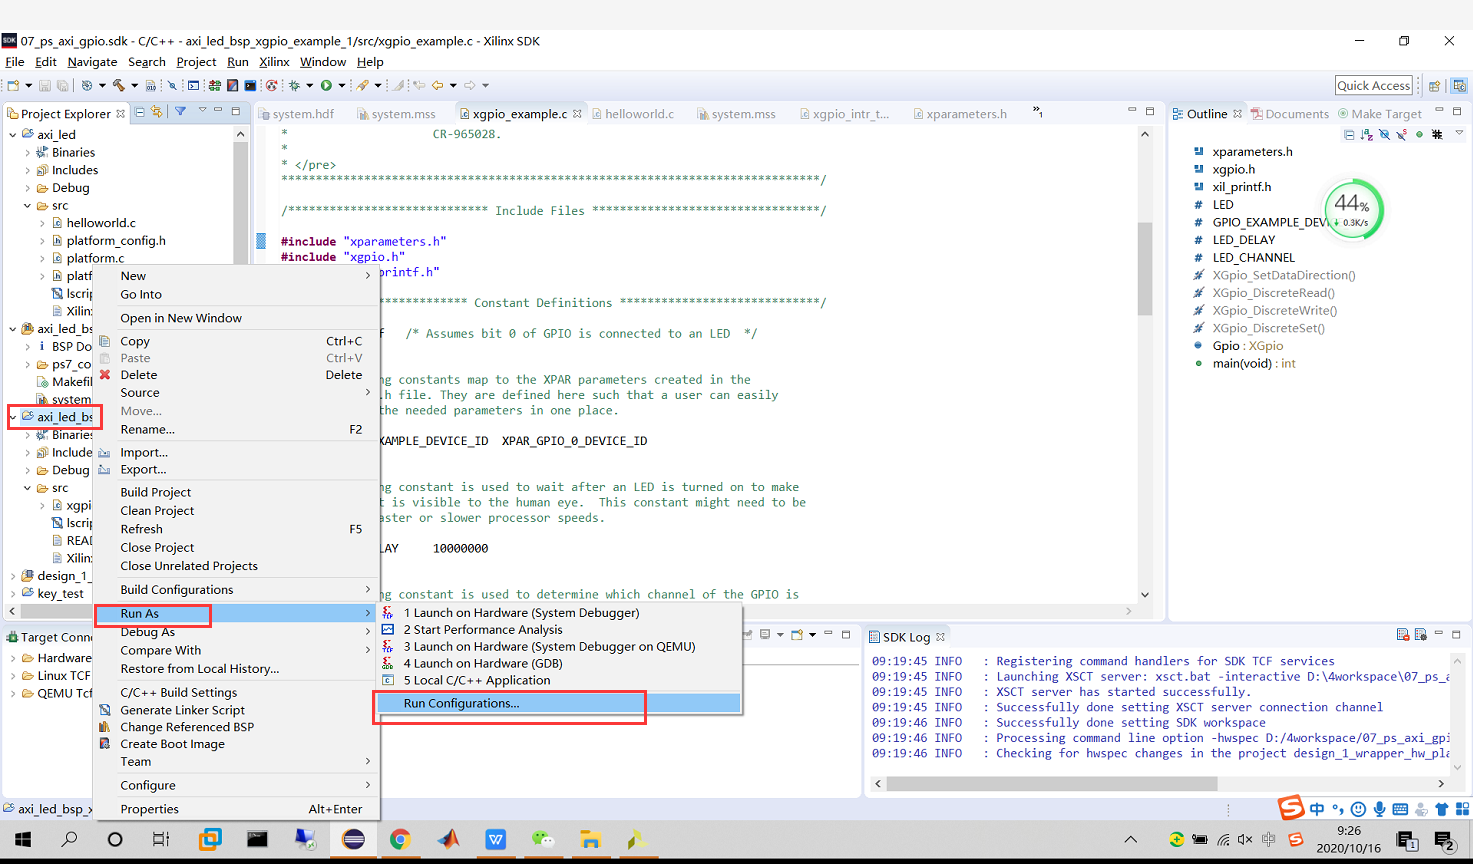The height and width of the screenshot is (864, 1473).
Task: Choose Launch on Hardware (System Debugger)
Action: tap(559, 612)
